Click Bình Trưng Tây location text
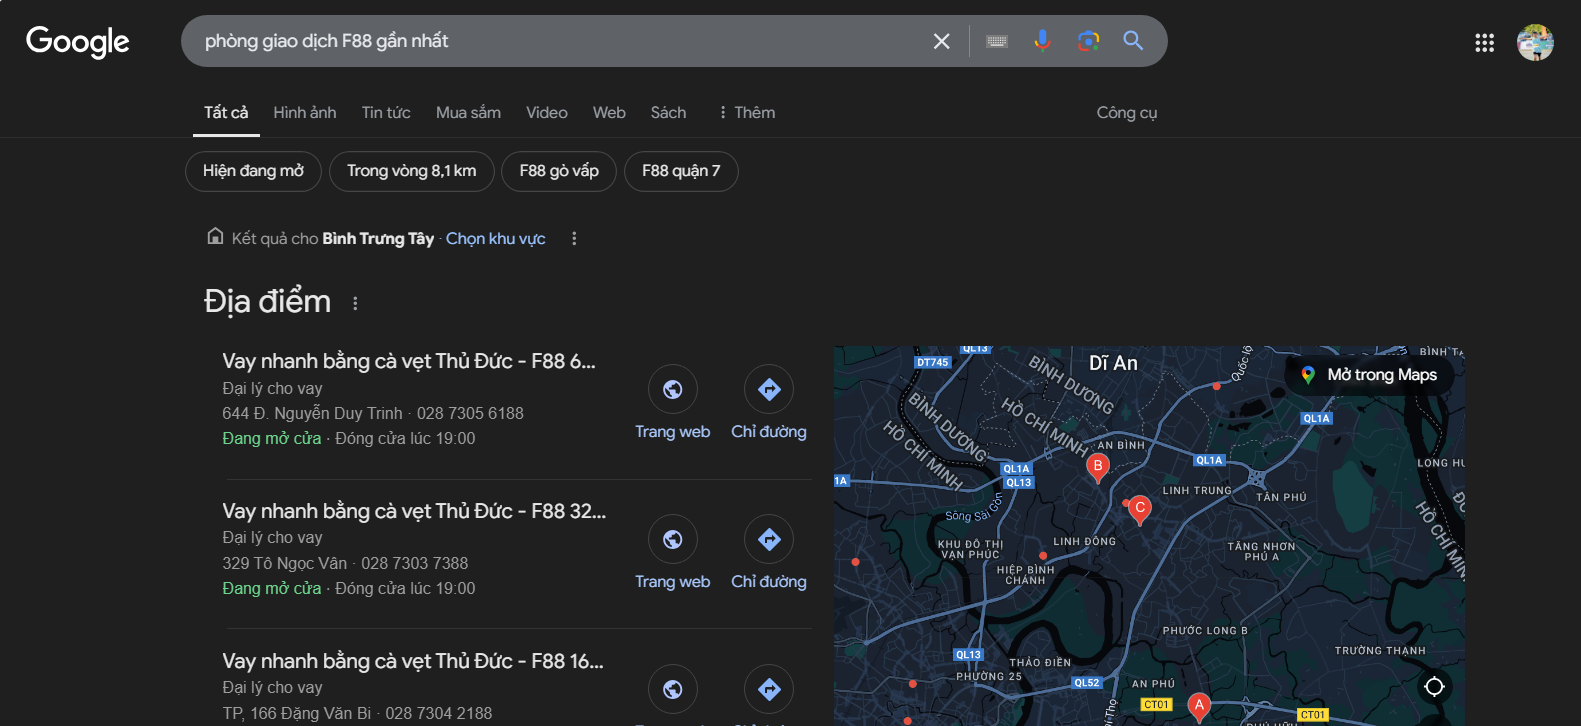1581x726 pixels. (378, 238)
